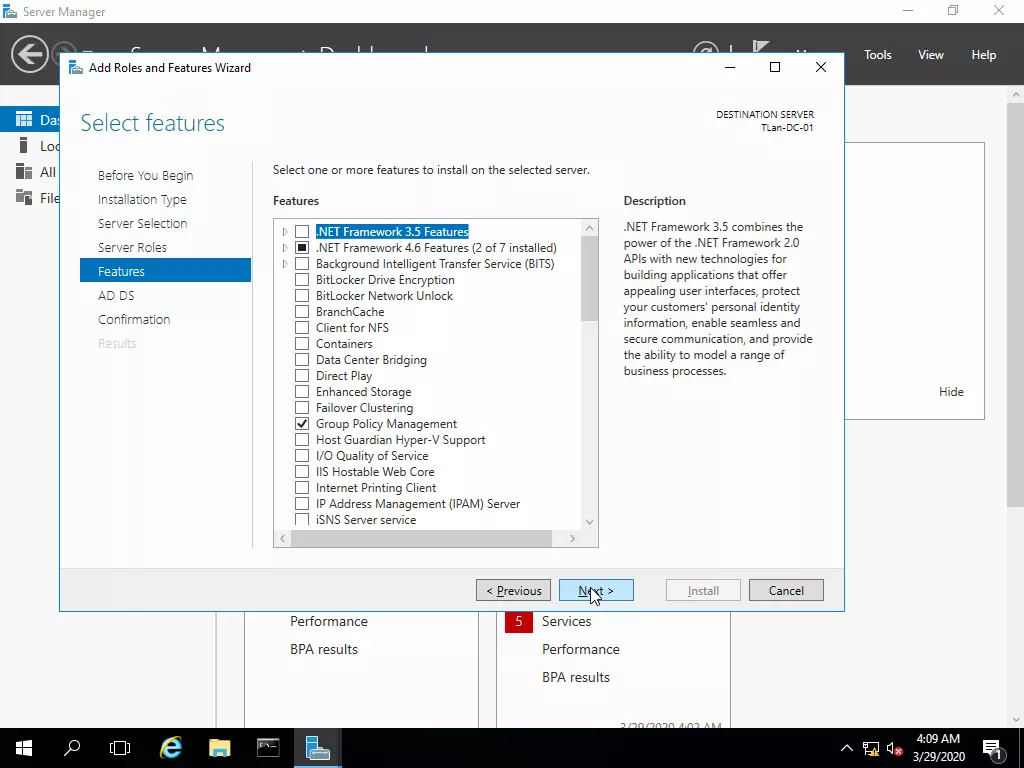The height and width of the screenshot is (768, 1024).
Task: Expand .NET Framework 3.5 Features node
Action: point(285,232)
